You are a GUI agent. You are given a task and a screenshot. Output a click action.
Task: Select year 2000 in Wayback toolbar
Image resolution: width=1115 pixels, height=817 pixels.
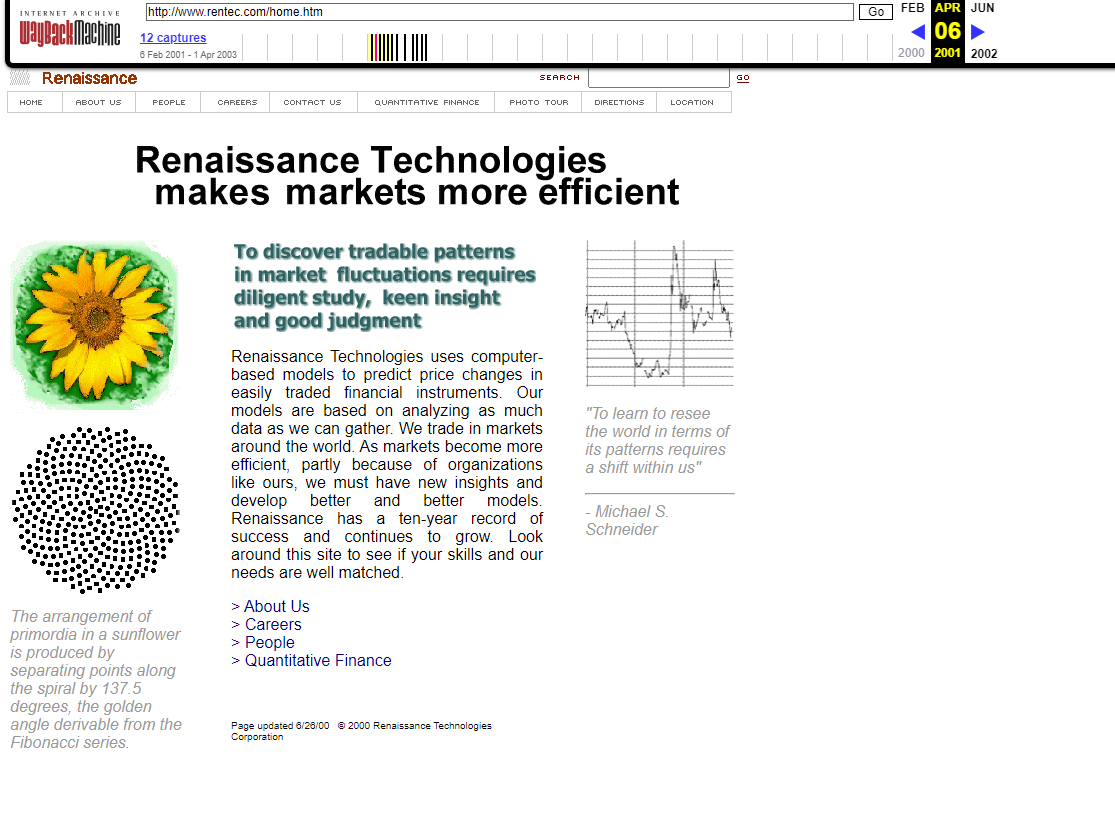click(x=911, y=53)
